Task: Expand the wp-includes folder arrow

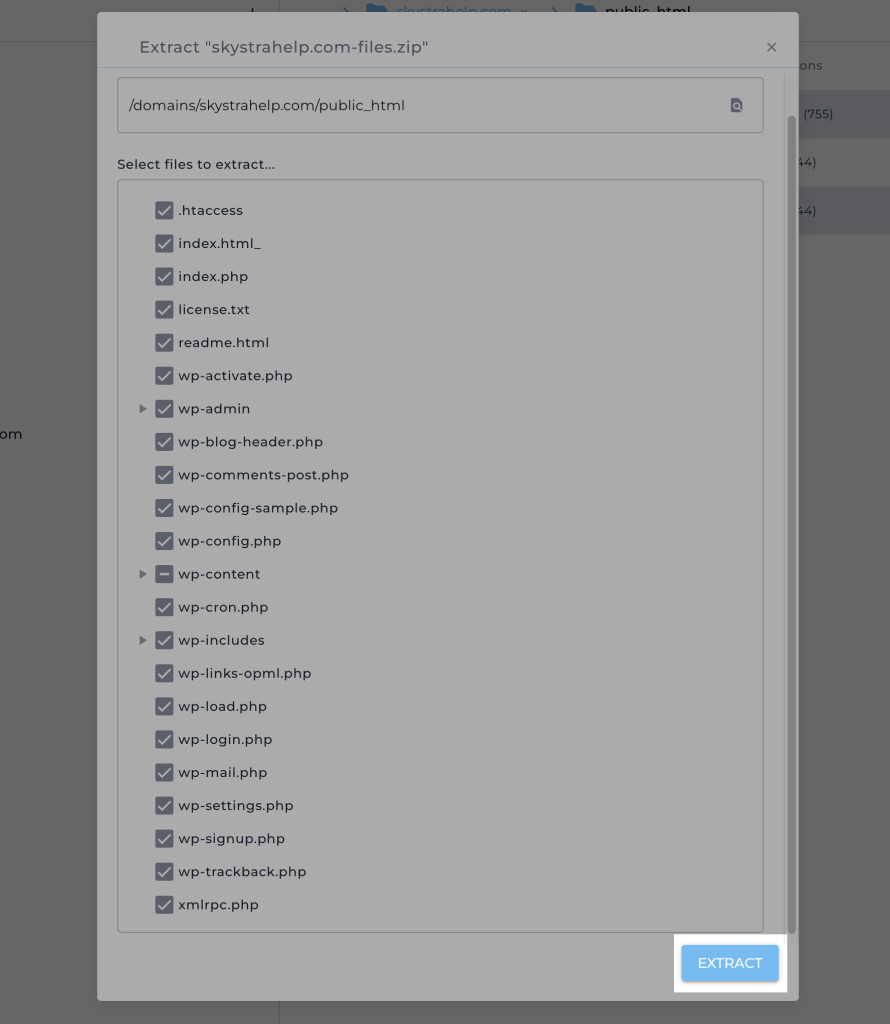Action: pyautogui.click(x=143, y=640)
